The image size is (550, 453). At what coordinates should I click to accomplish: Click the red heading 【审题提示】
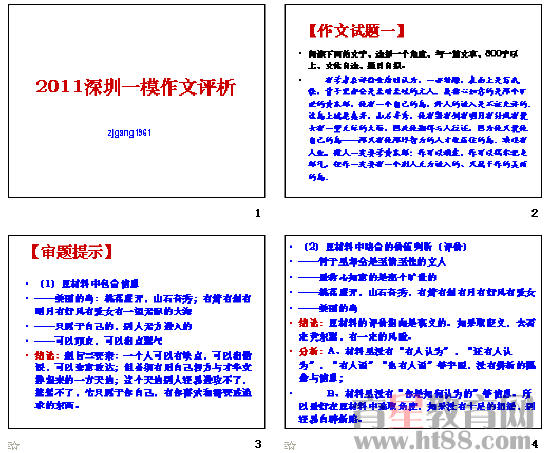[72, 252]
